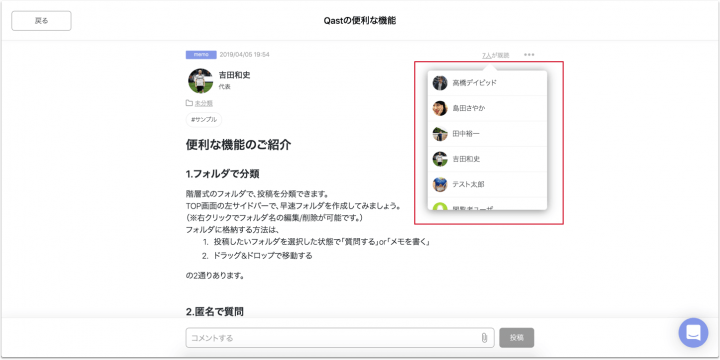Click the 投稿 submit button

coord(517,338)
